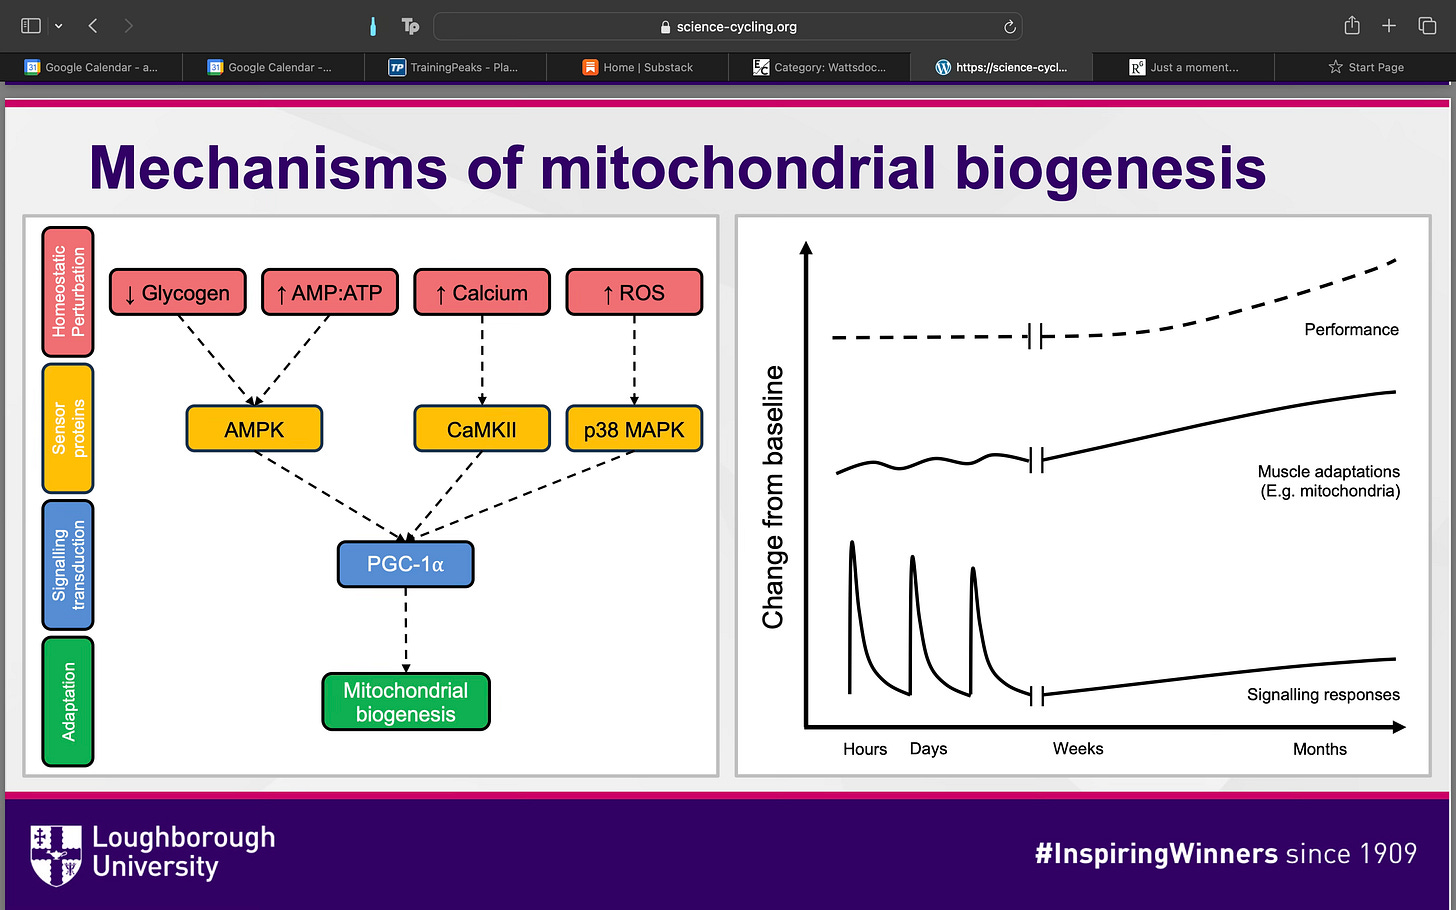Screen dimensions: 1456x910
Task: Reload the page with the refresh icon
Action: [1010, 27]
